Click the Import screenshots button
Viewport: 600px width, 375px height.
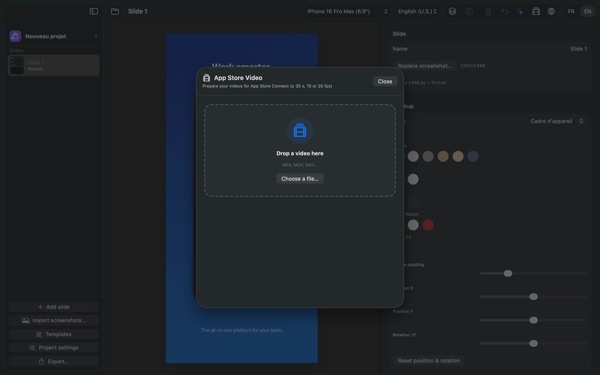coord(54,320)
